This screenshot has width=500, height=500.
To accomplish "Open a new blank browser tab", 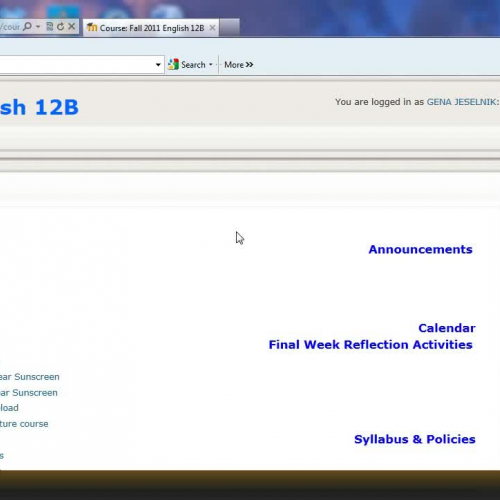I will coord(230,27).
